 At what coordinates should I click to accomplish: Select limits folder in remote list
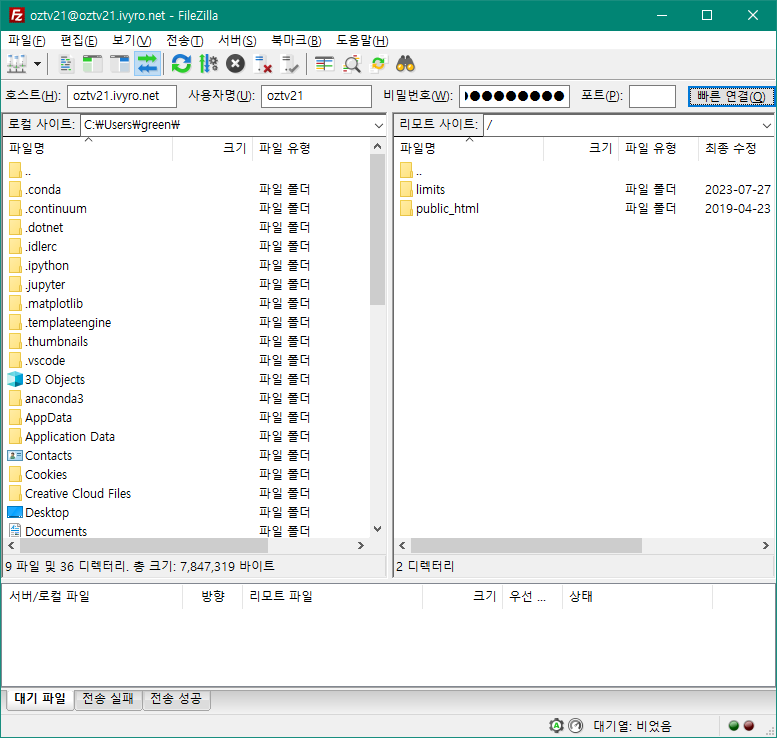coord(430,190)
